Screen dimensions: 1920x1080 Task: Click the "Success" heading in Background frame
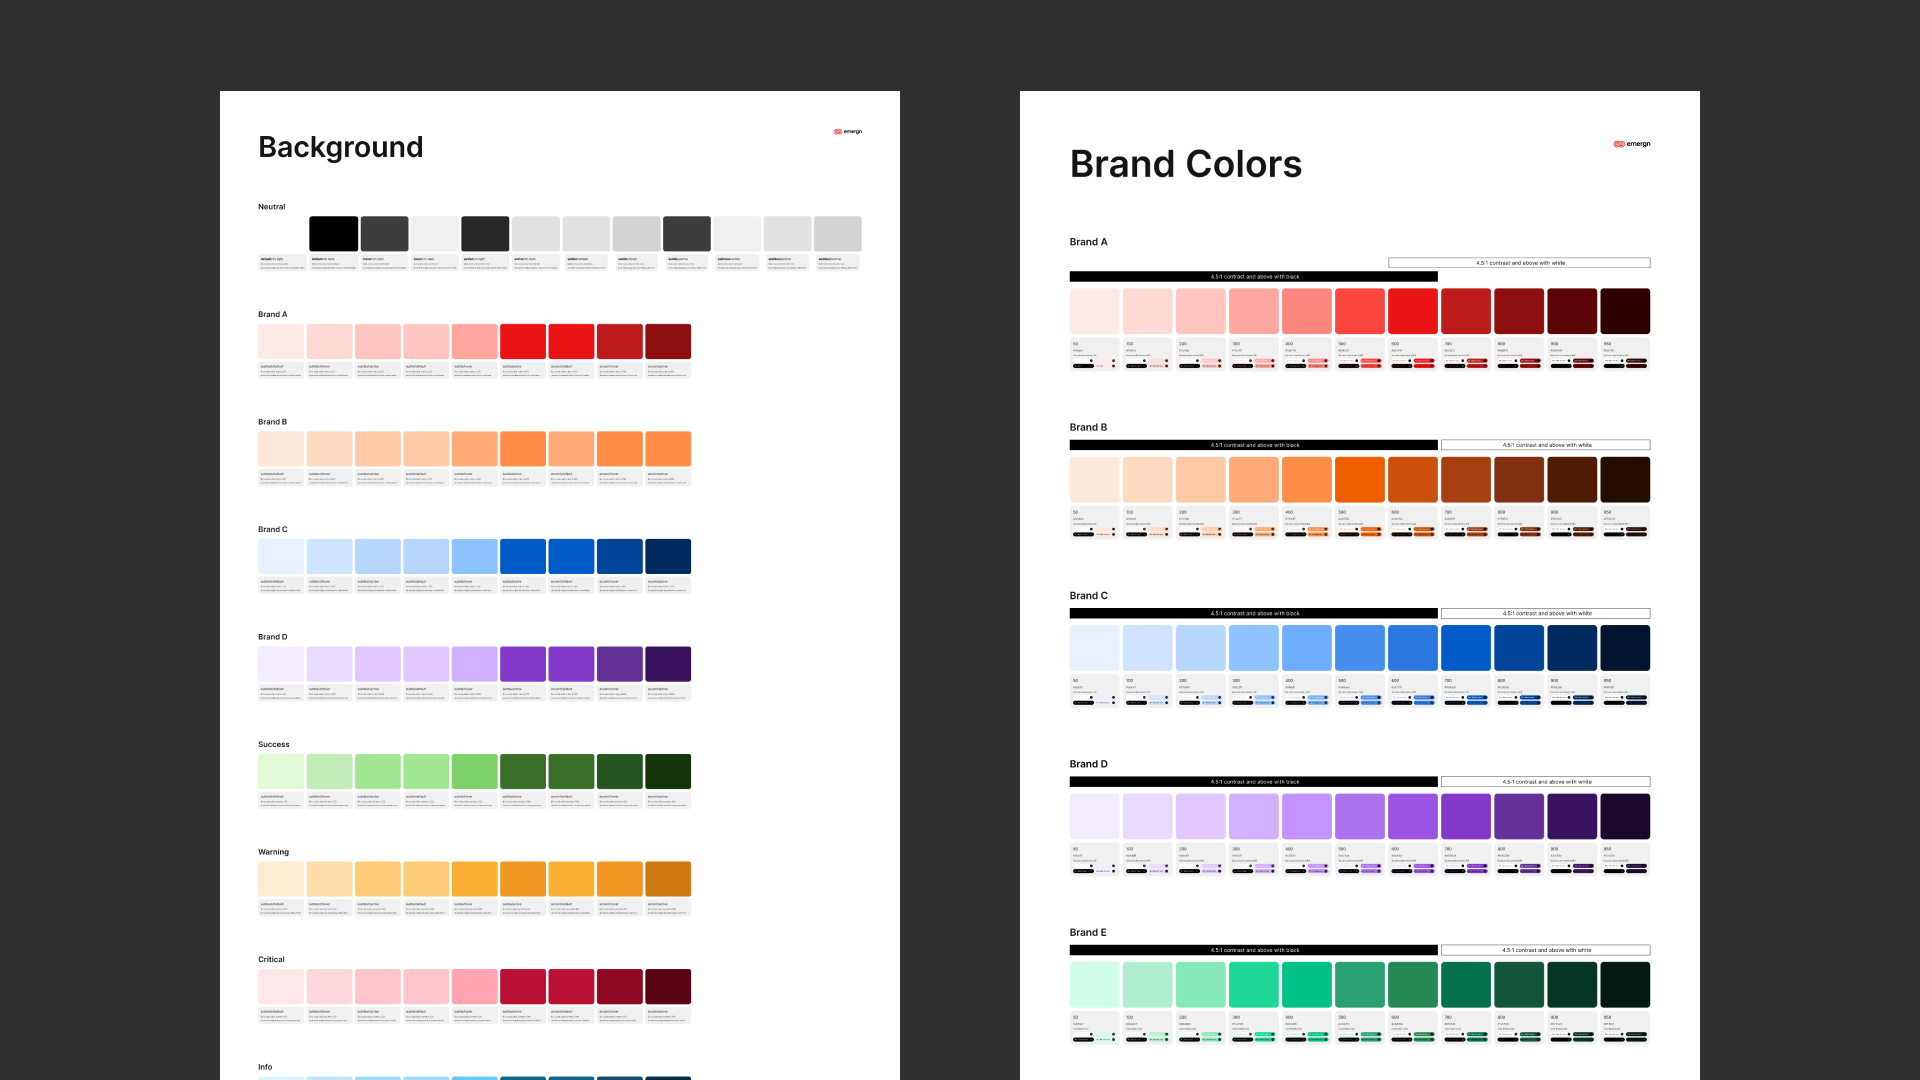tap(274, 745)
